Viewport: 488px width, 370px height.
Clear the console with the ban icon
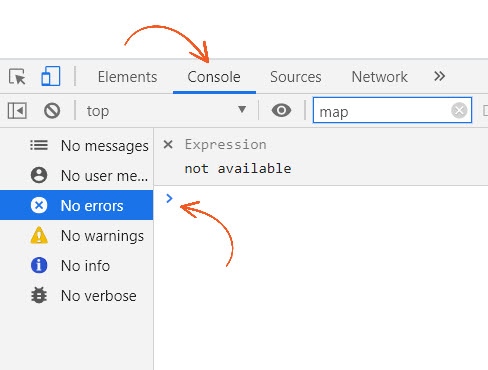point(52,111)
